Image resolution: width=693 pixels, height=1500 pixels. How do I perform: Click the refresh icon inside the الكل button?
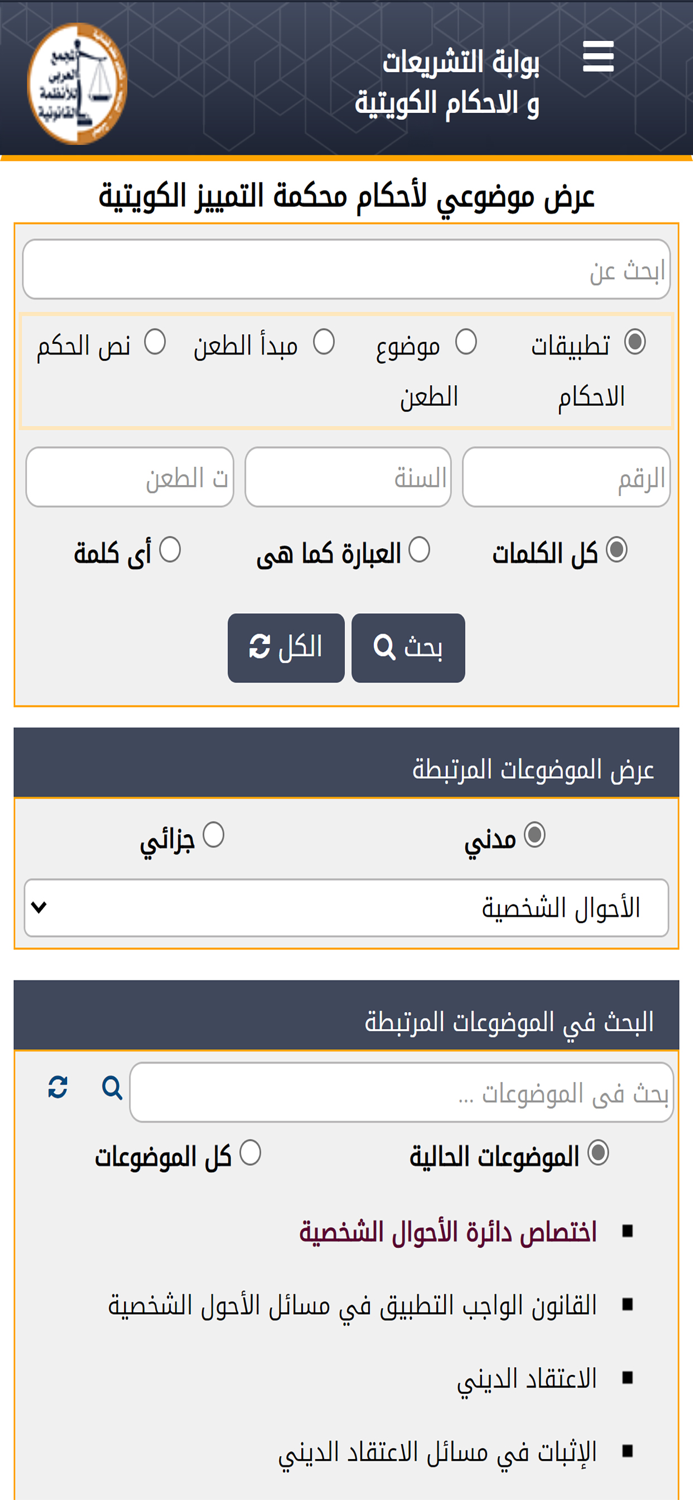[x=259, y=645]
